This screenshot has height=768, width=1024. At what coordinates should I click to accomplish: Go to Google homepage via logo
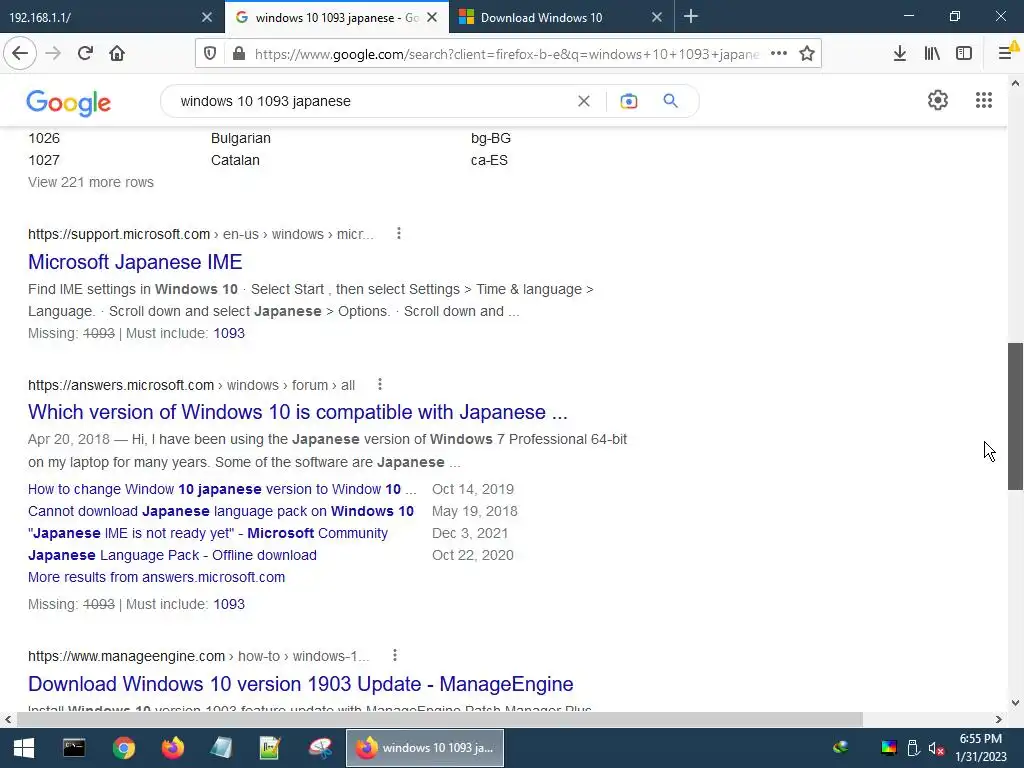(69, 103)
